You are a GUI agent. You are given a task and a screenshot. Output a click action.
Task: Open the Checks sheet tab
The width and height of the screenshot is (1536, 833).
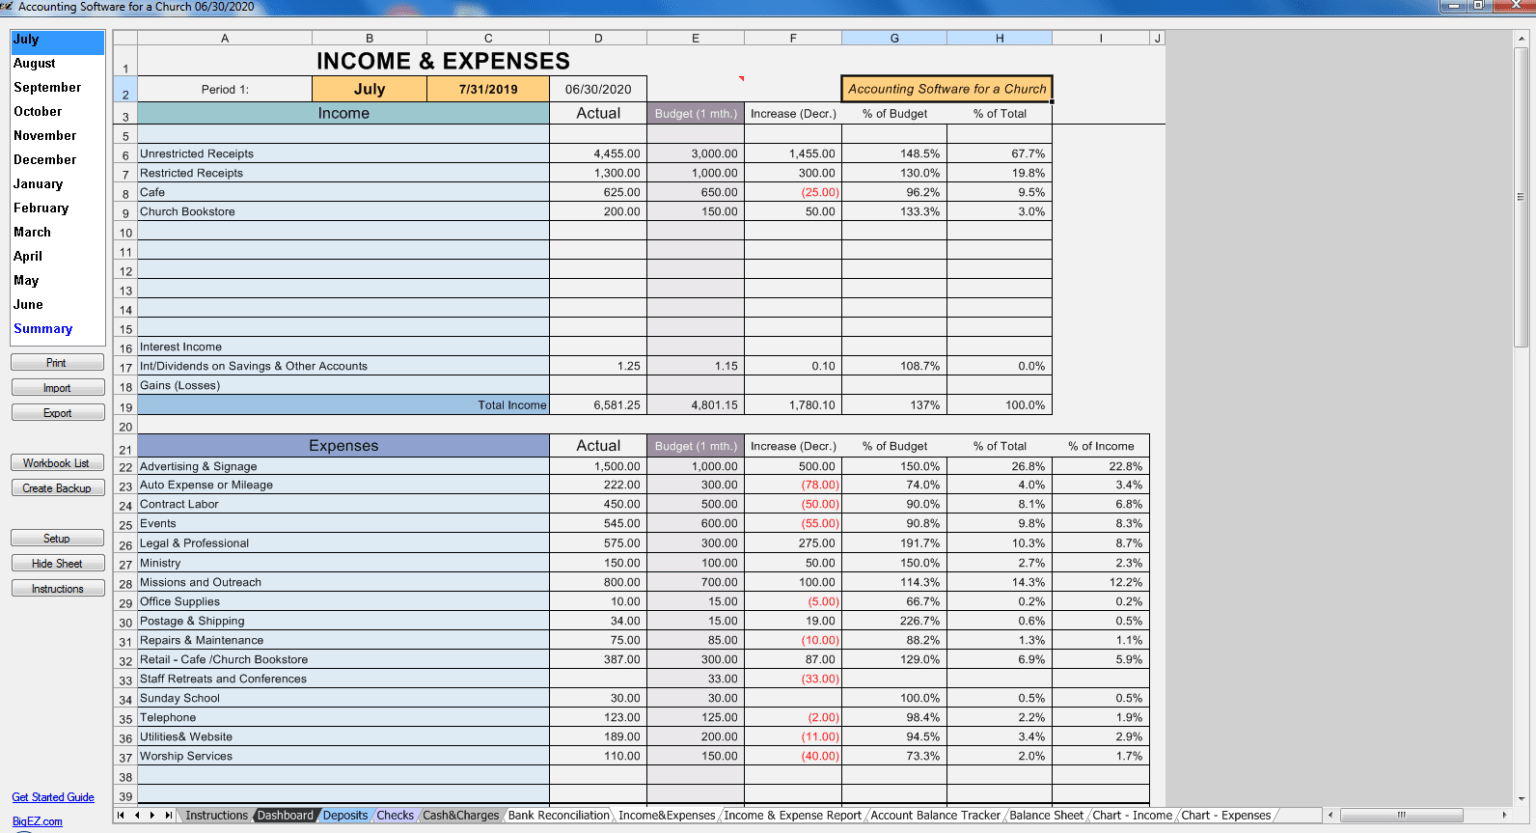(x=395, y=815)
